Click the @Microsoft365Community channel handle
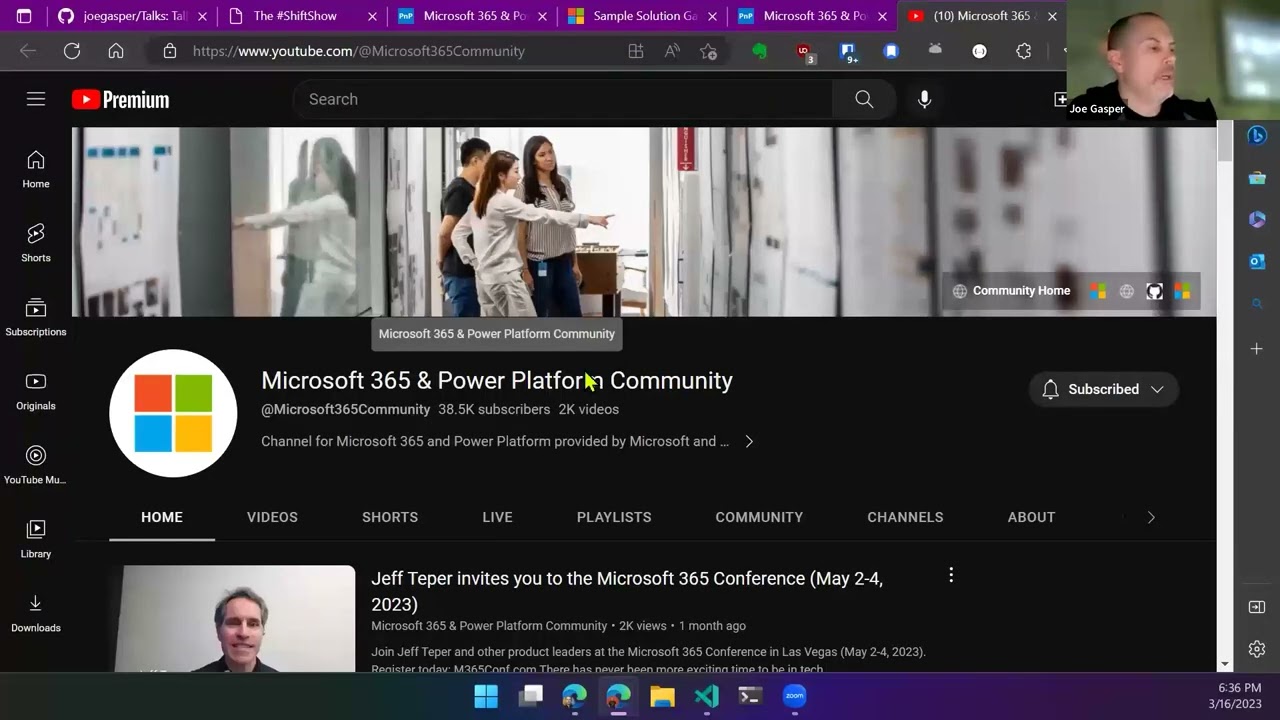Viewport: 1280px width, 720px height. [x=345, y=409]
